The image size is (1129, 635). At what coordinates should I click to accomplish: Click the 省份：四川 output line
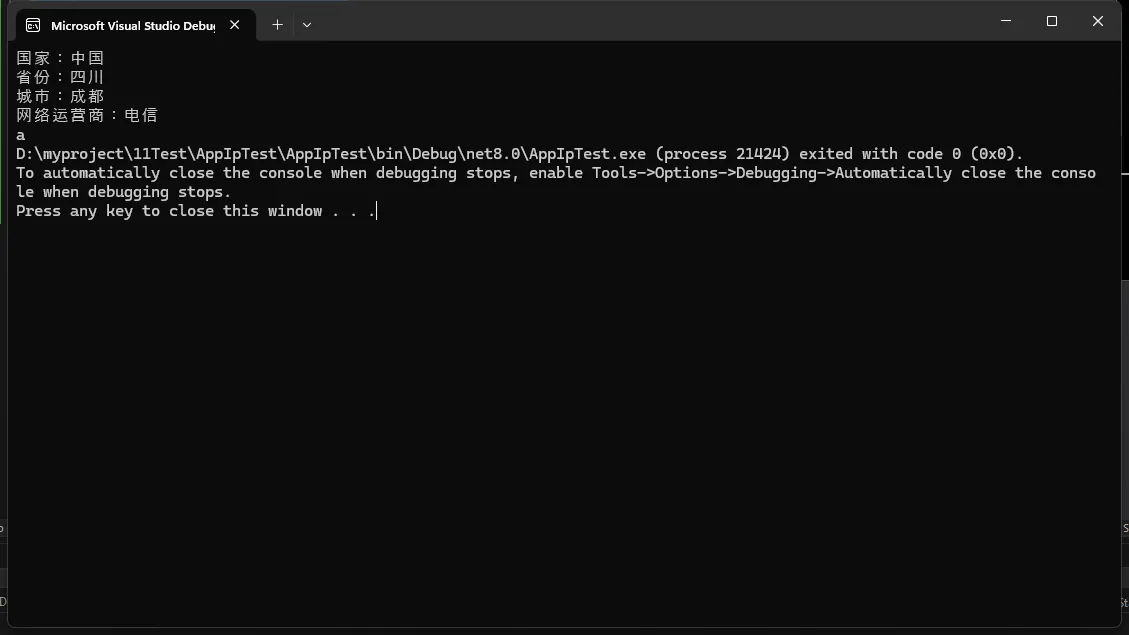[60, 77]
